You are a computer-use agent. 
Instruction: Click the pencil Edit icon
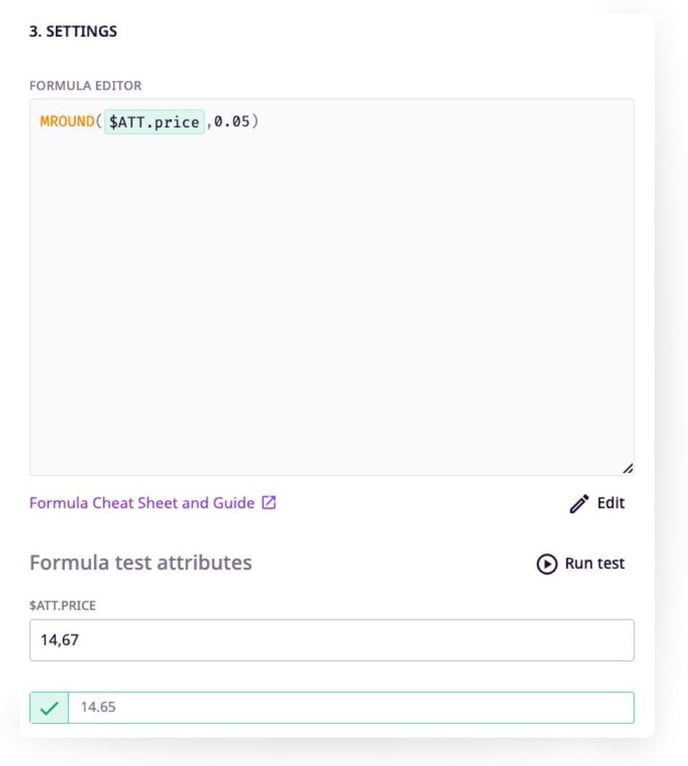pyautogui.click(x=579, y=504)
